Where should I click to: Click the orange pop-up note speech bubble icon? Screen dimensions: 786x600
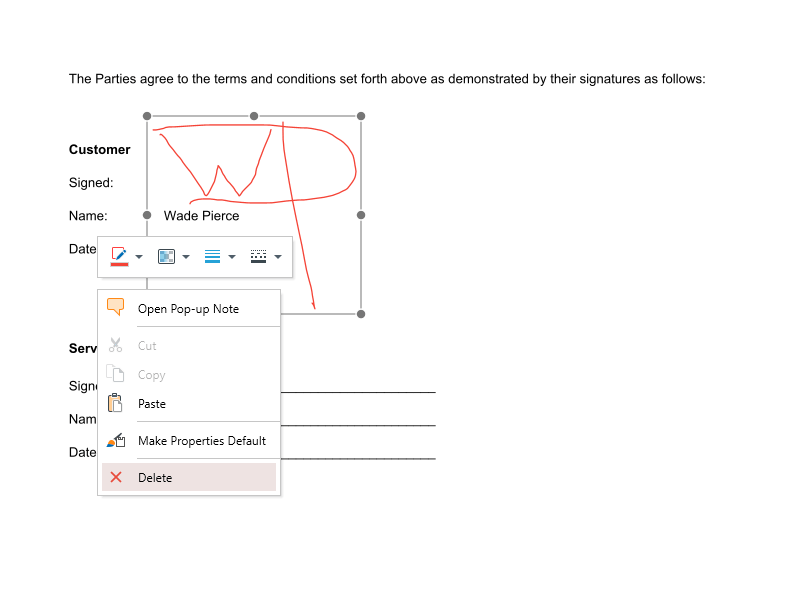click(116, 308)
